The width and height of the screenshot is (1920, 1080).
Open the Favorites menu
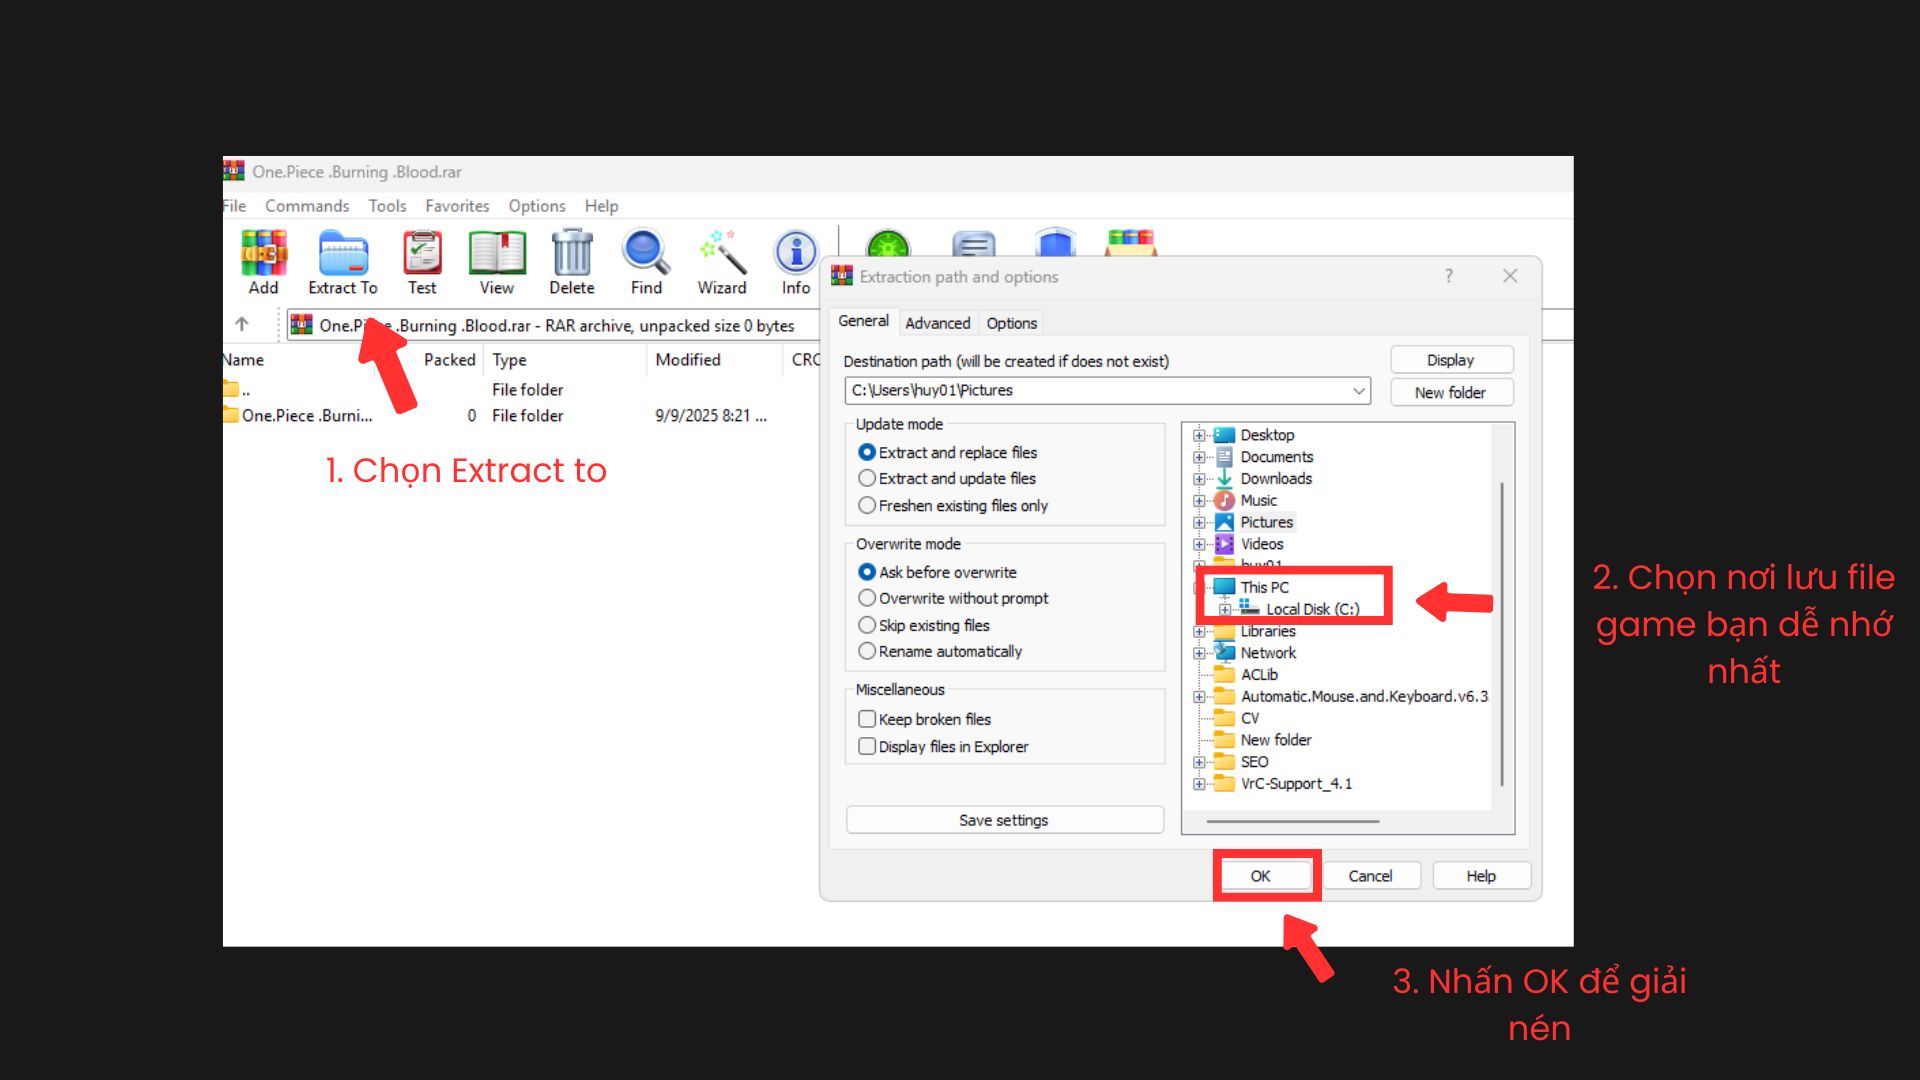(457, 205)
